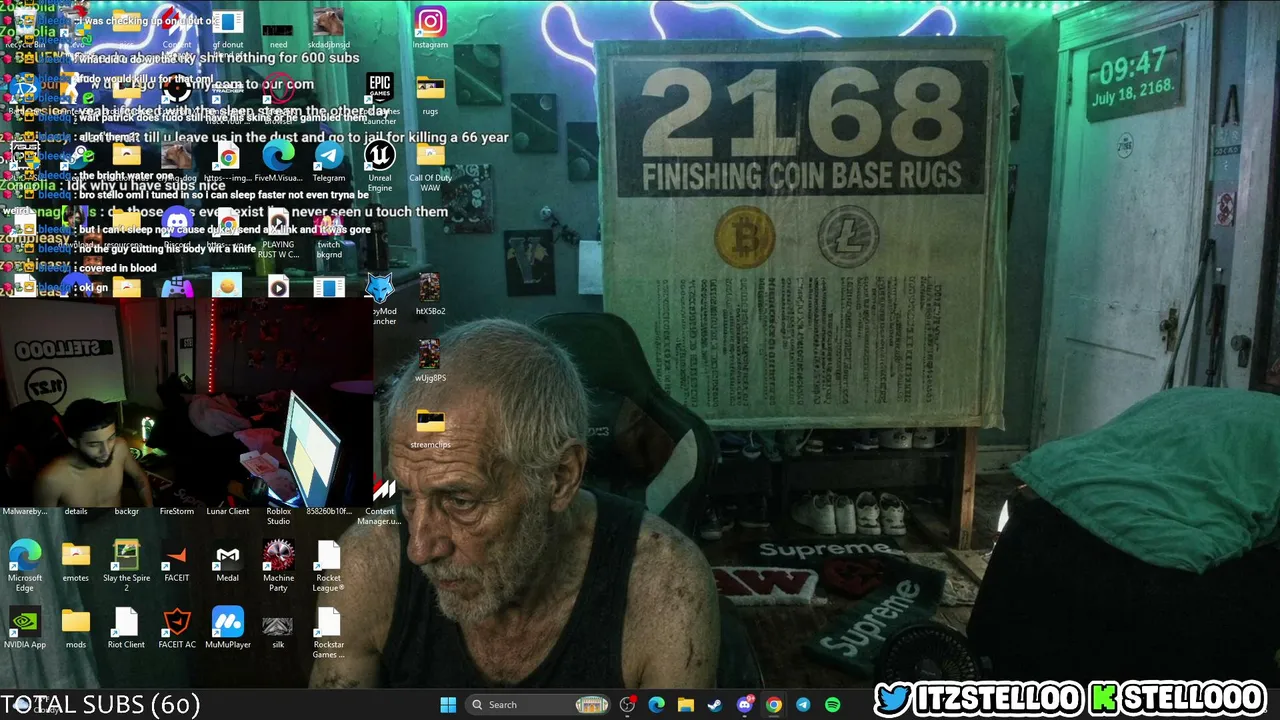Launch the Microsoft Edge desktop shortcut
1280x720 pixels.
[25, 566]
